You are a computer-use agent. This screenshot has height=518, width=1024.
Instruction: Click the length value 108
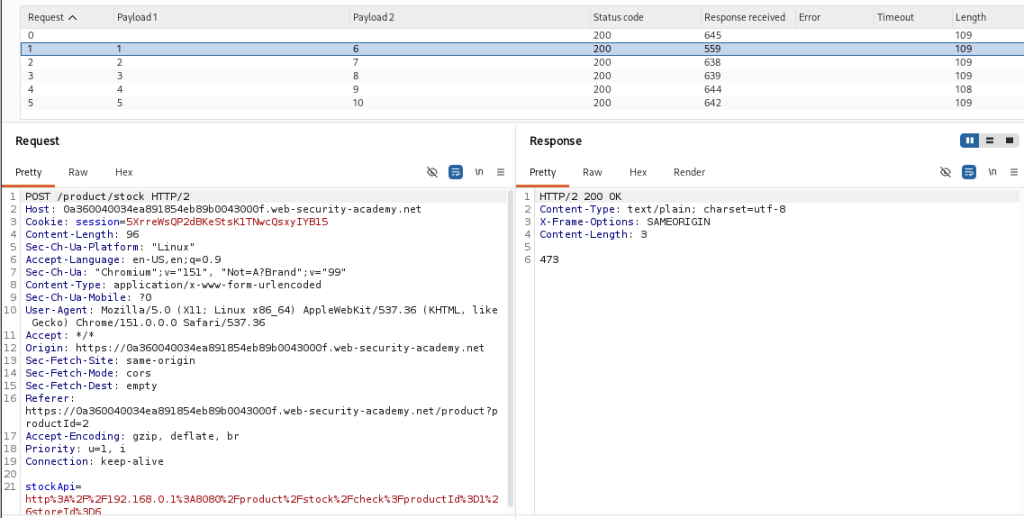click(964, 89)
